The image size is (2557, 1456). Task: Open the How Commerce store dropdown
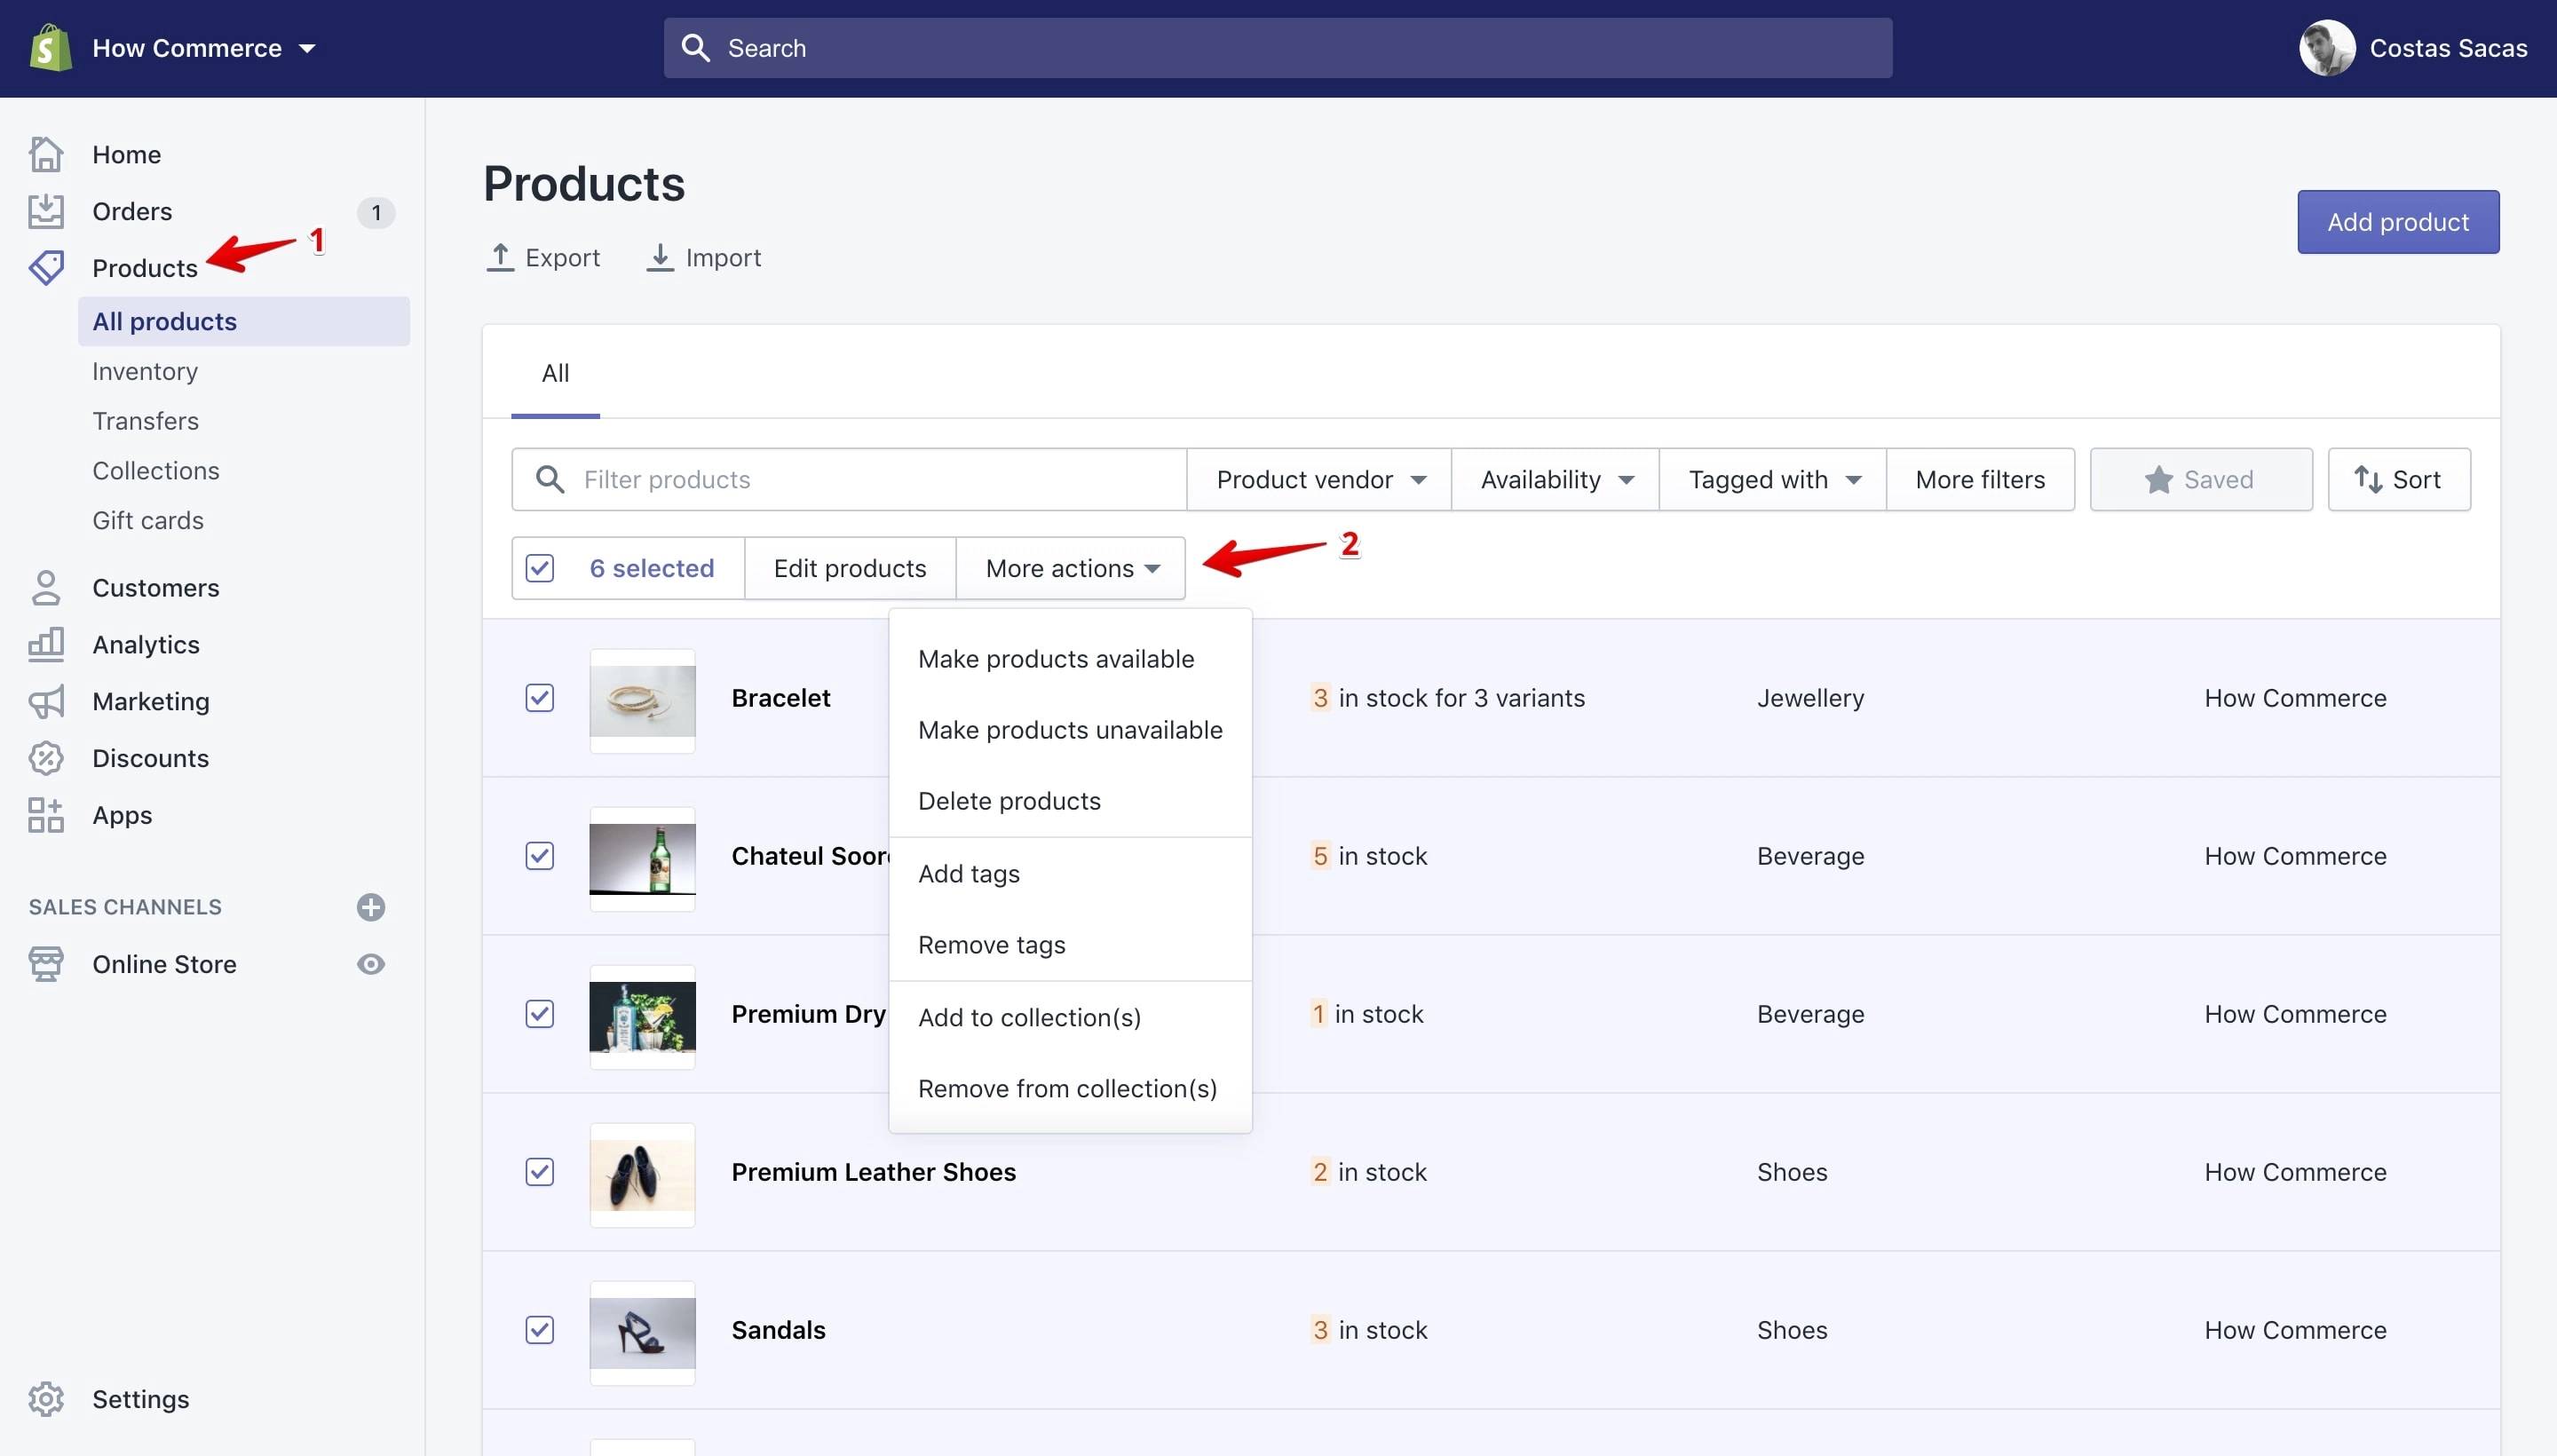pyautogui.click(x=204, y=48)
